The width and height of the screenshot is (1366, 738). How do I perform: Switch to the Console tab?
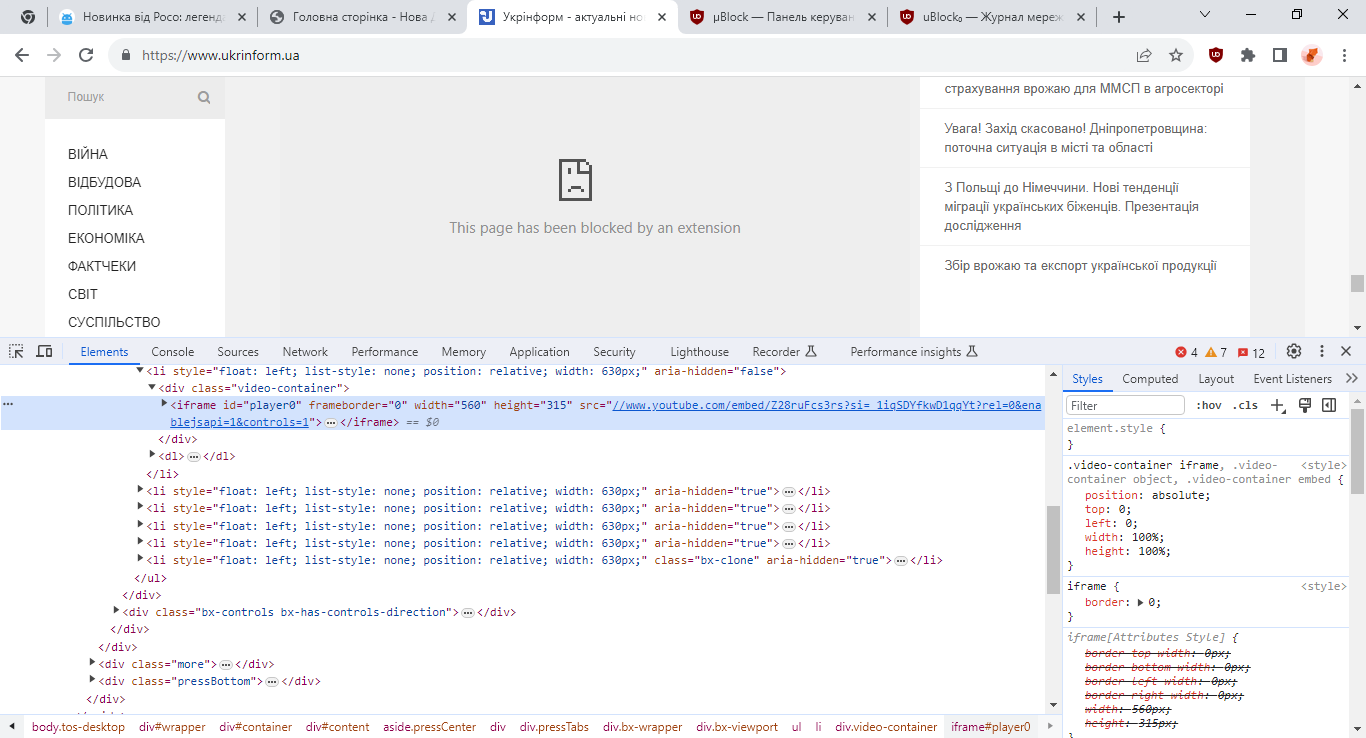172,351
